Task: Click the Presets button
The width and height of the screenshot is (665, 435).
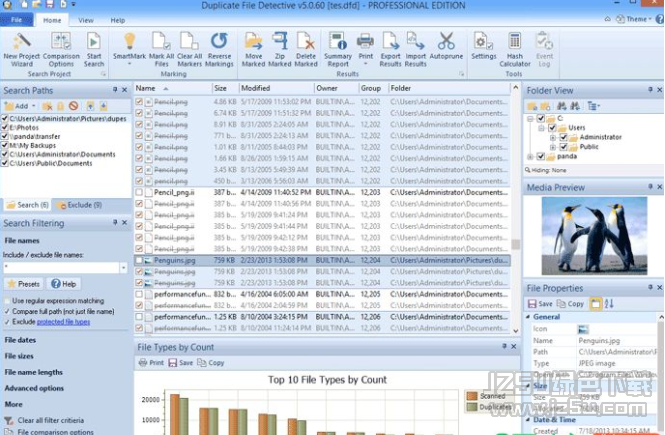Action: pyautogui.click(x=24, y=284)
